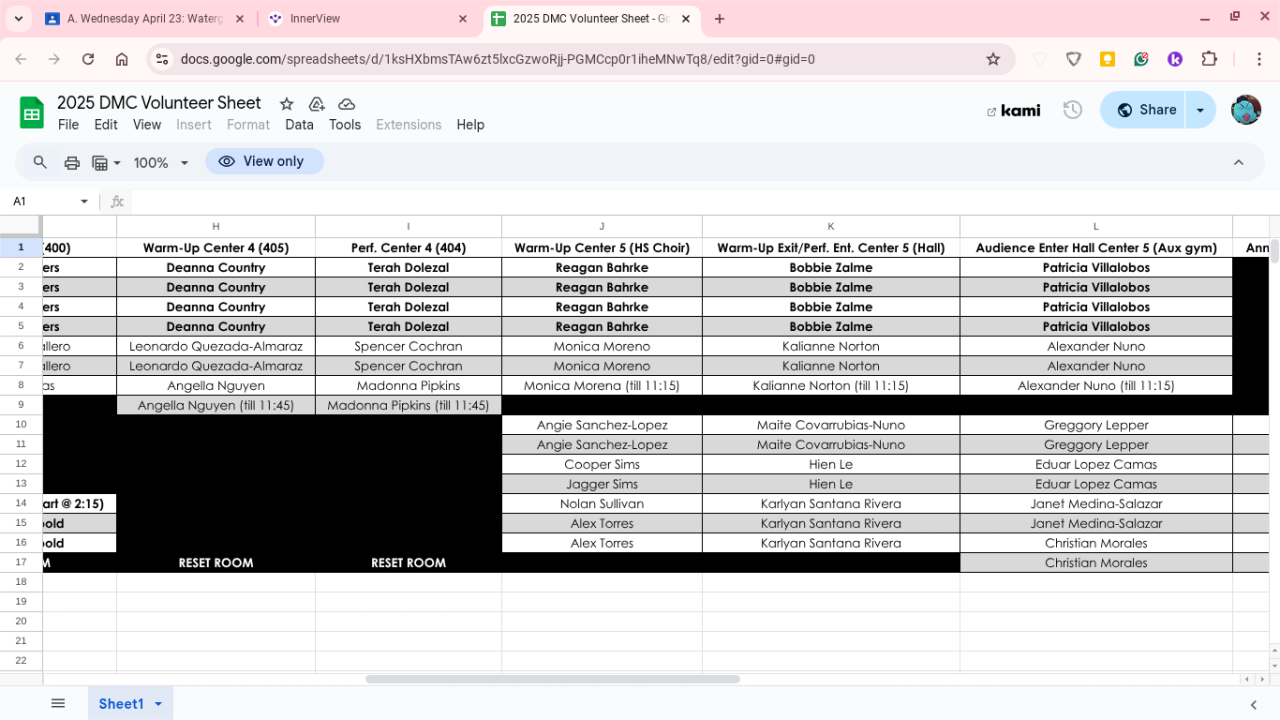Select column H header
The height and width of the screenshot is (720, 1280).
tap(216, 227)
